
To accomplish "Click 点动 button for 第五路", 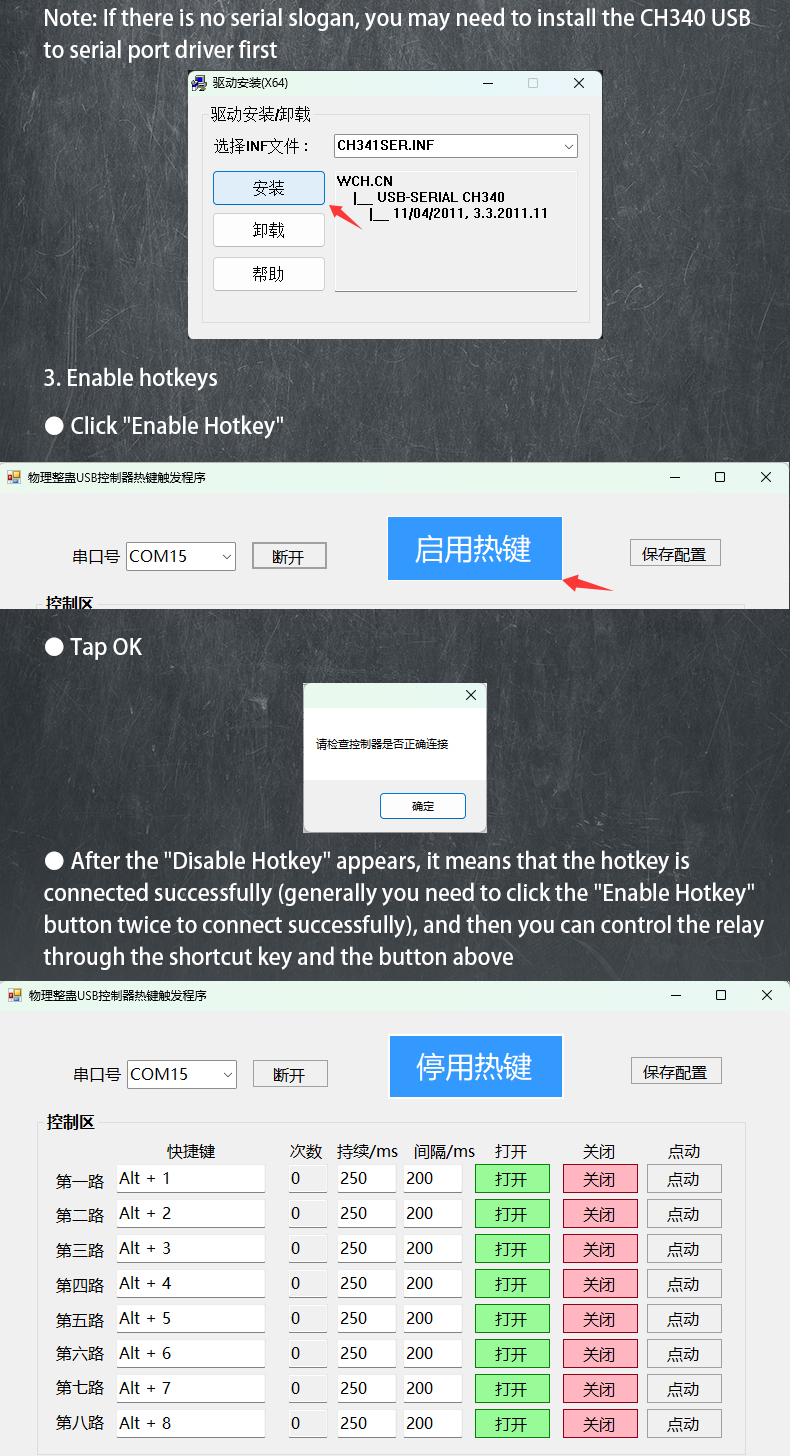I will (x=684, y=1319).
